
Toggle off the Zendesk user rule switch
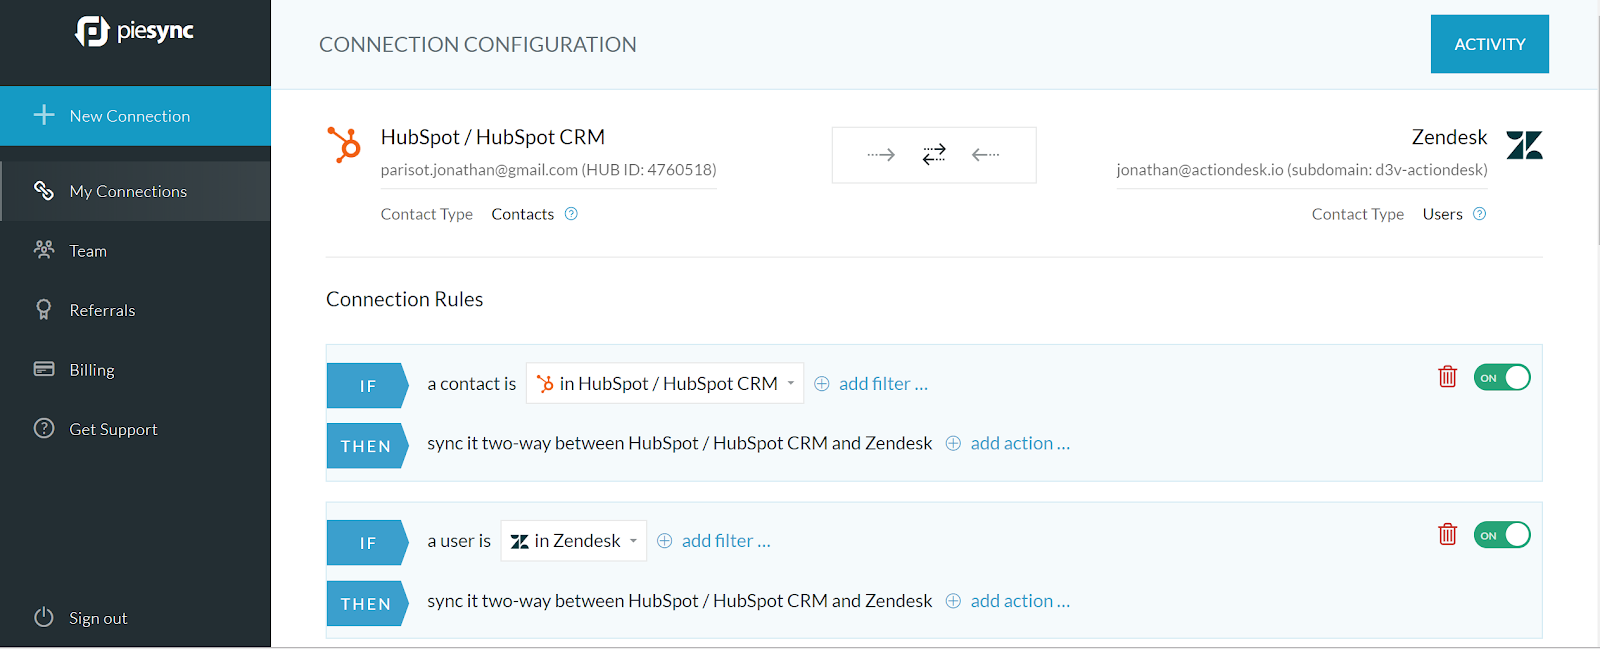coord(1502,535)
